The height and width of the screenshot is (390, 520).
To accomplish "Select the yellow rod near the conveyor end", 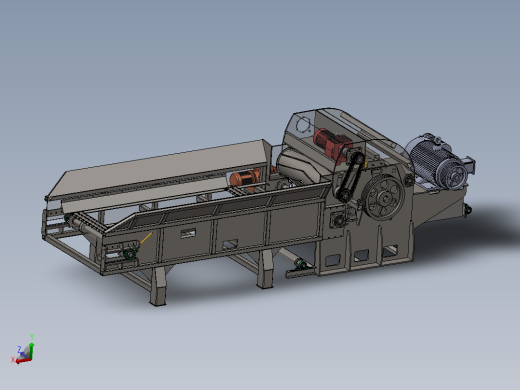I will coord(145,239).
